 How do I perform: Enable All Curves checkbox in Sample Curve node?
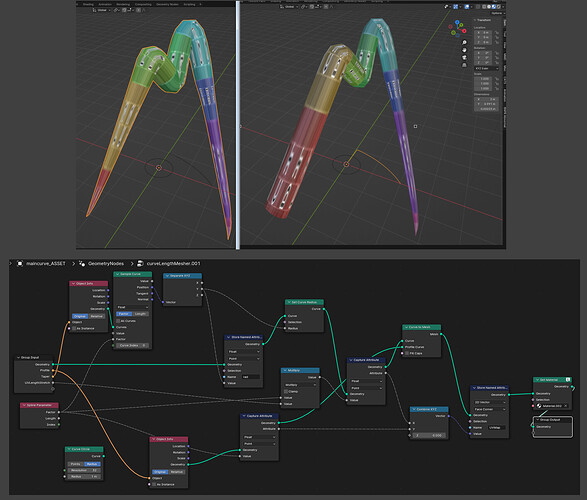pyautogui.click(x=118, y=321)
